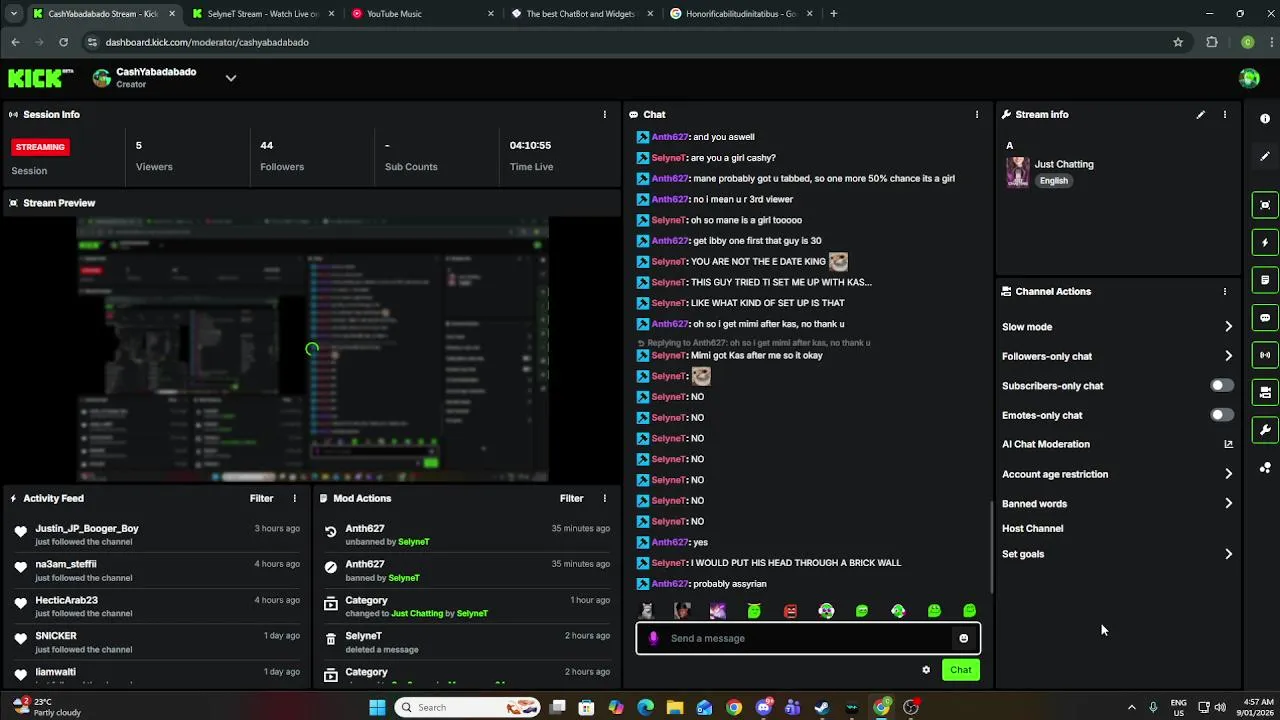
Task: Click the English language tag
Action: click(x=1053, y=181)
